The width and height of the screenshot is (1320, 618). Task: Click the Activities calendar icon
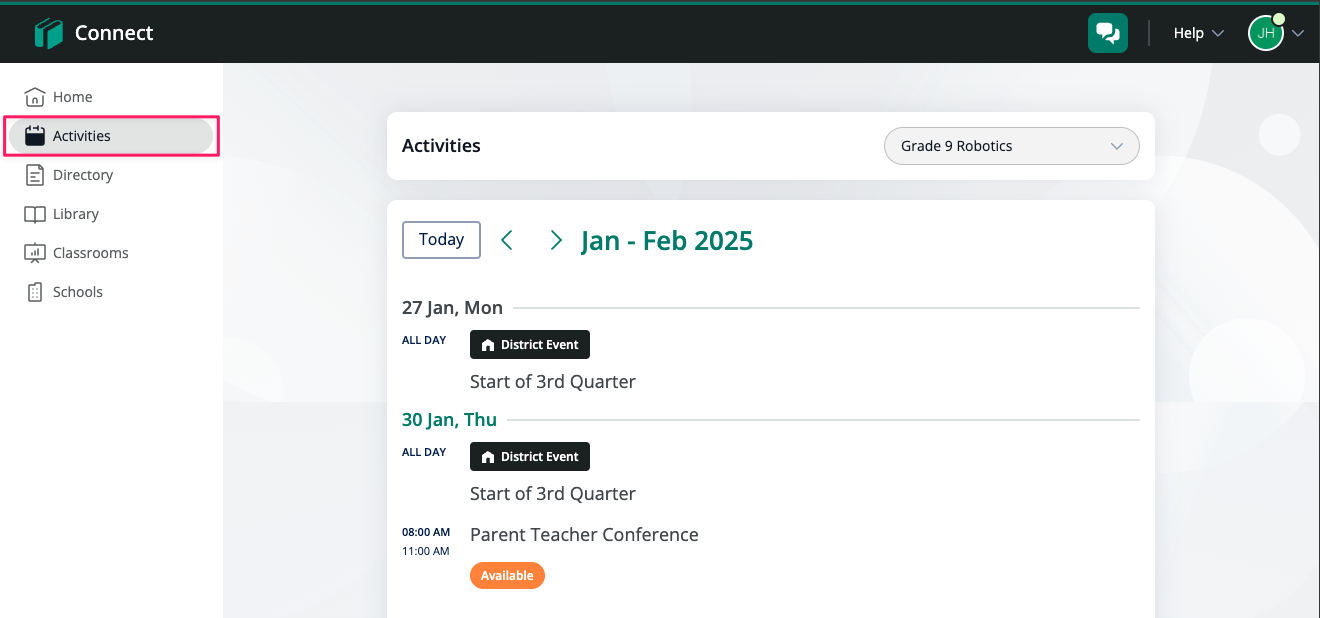[35, 136]
